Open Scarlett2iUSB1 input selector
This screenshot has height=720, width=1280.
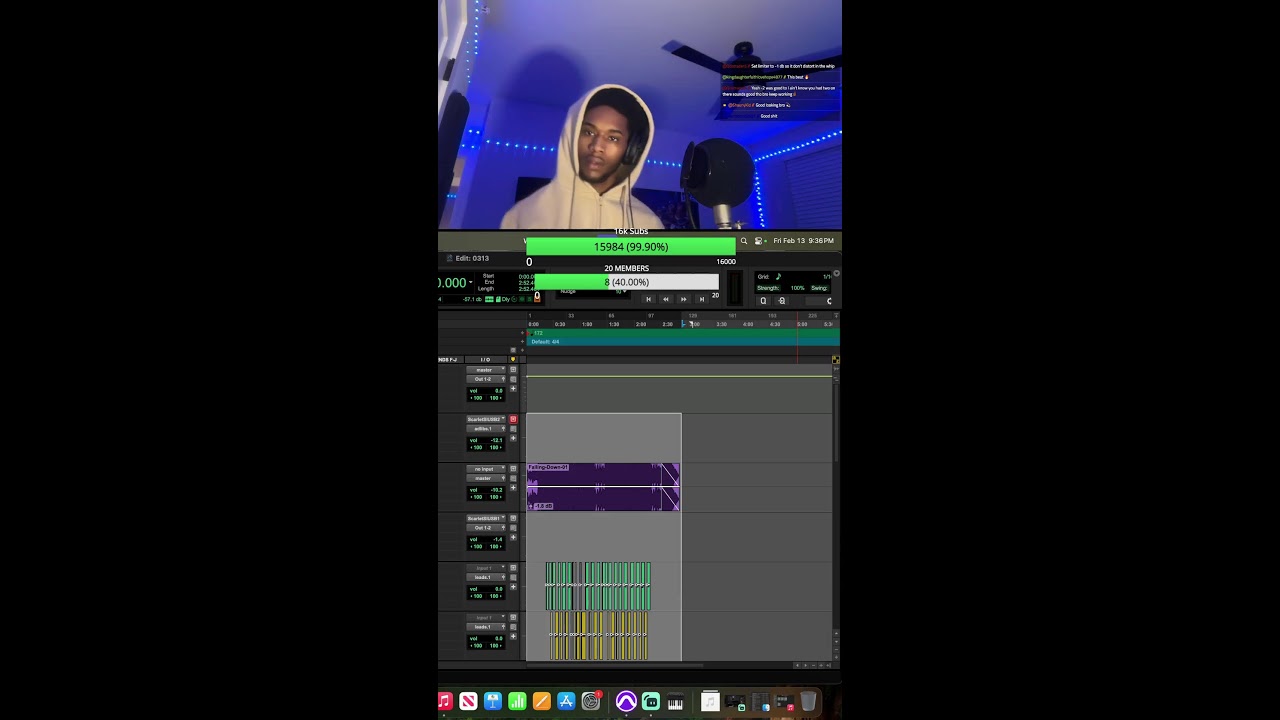click(486, 518)
